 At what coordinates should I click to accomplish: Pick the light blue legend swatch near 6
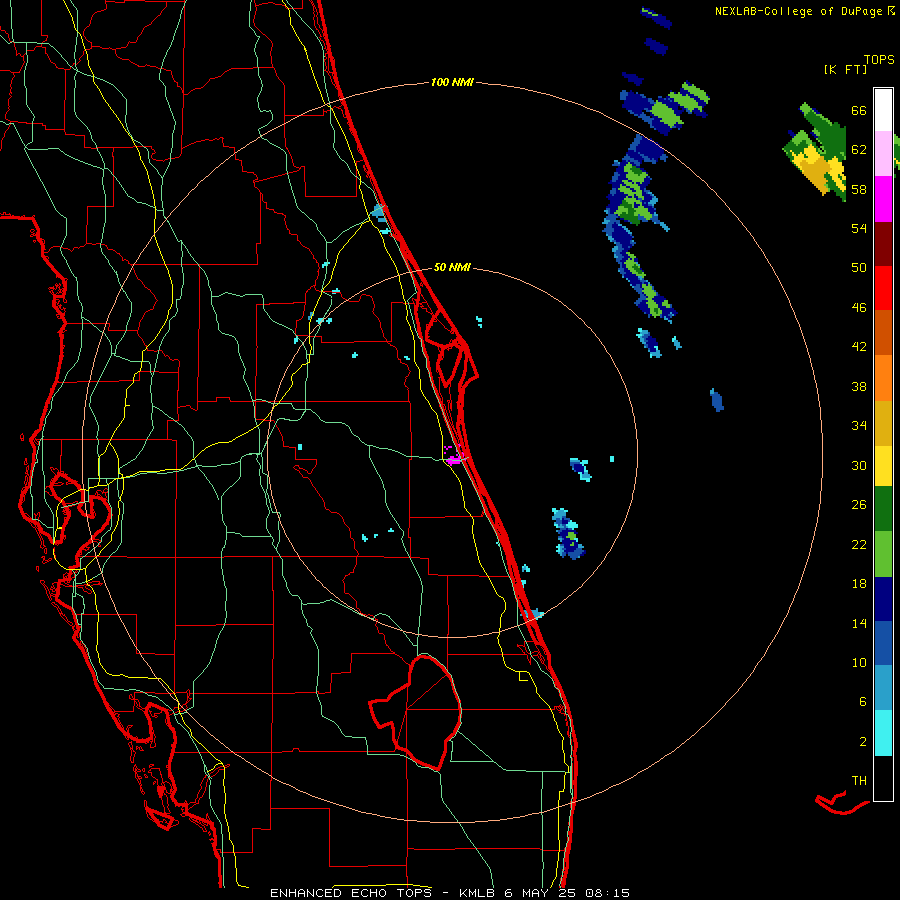(883, 688)
